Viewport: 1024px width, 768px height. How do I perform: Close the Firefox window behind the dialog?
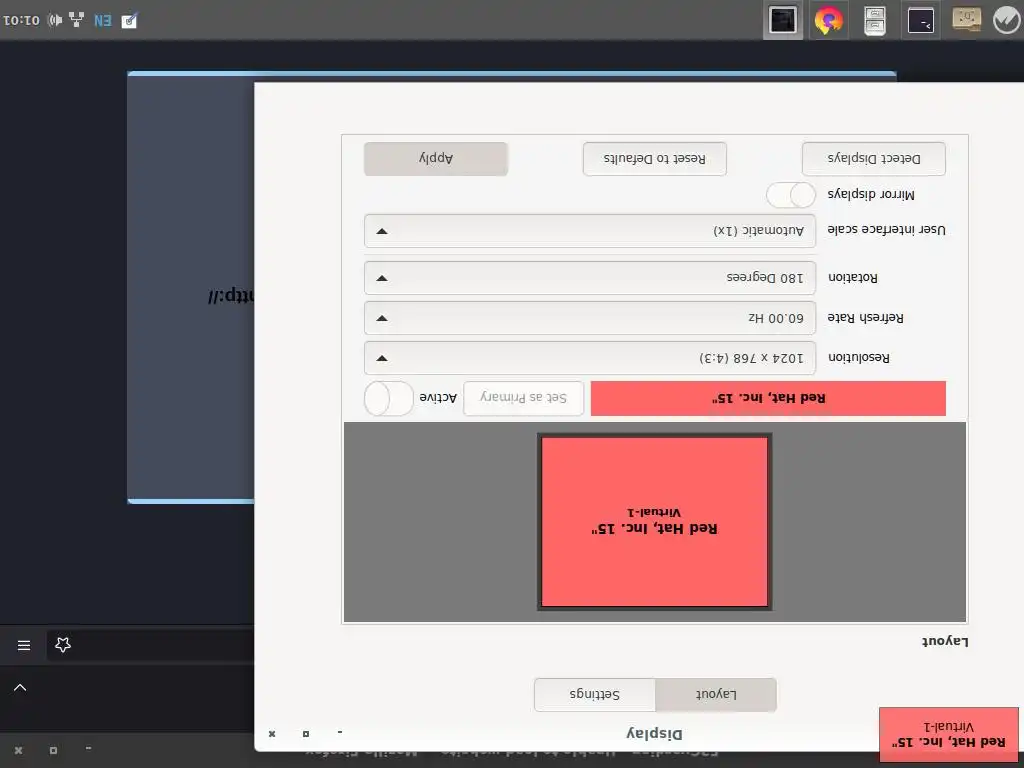coord(19,750)
